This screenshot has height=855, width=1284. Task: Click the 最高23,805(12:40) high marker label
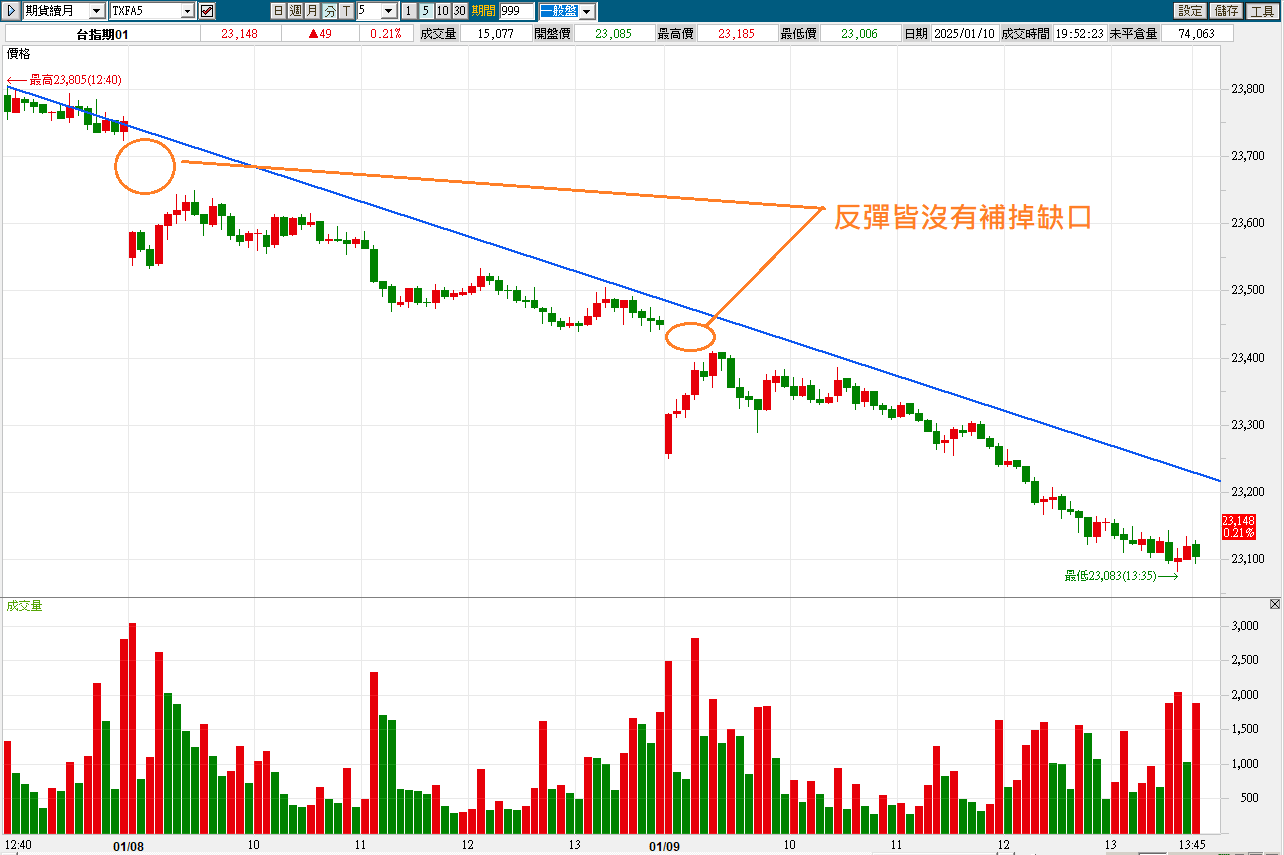coord(76,79)
